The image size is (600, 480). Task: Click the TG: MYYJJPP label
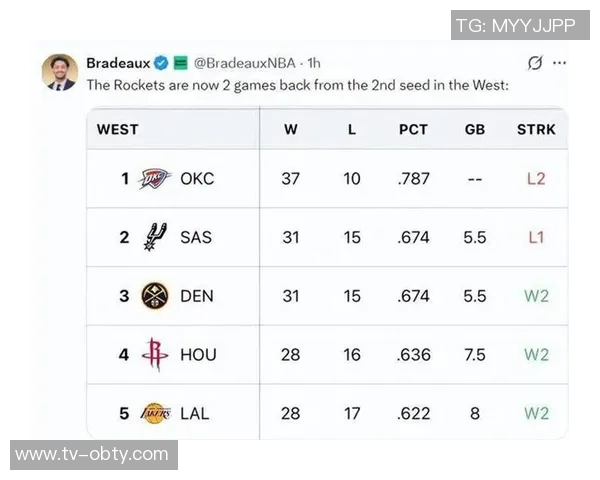point(518,25)
